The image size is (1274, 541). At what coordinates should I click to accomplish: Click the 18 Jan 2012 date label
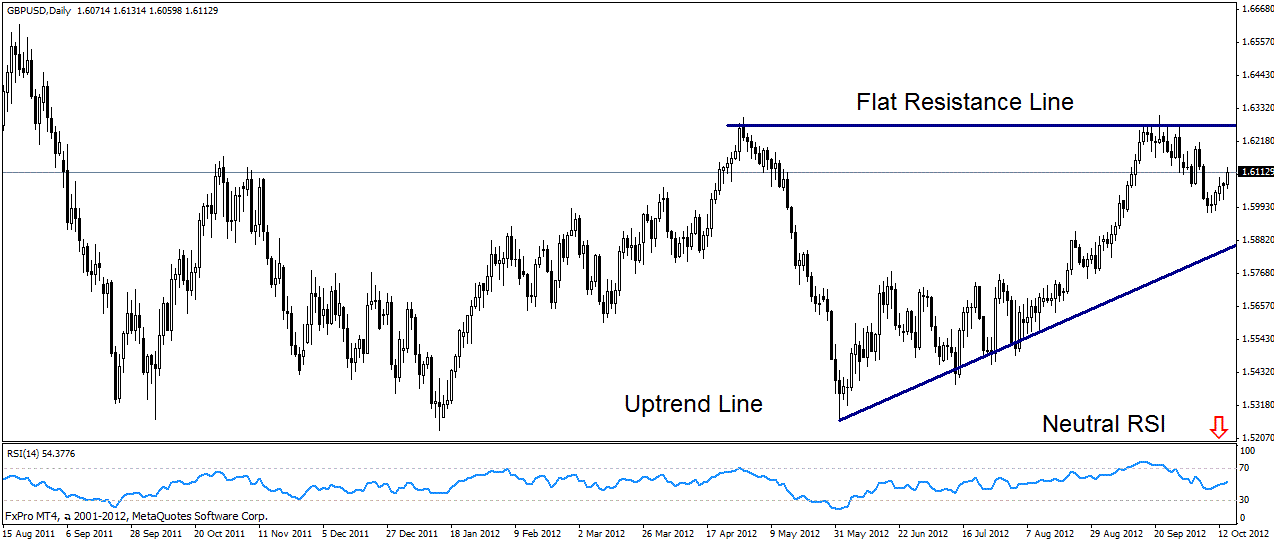[474, 533]
